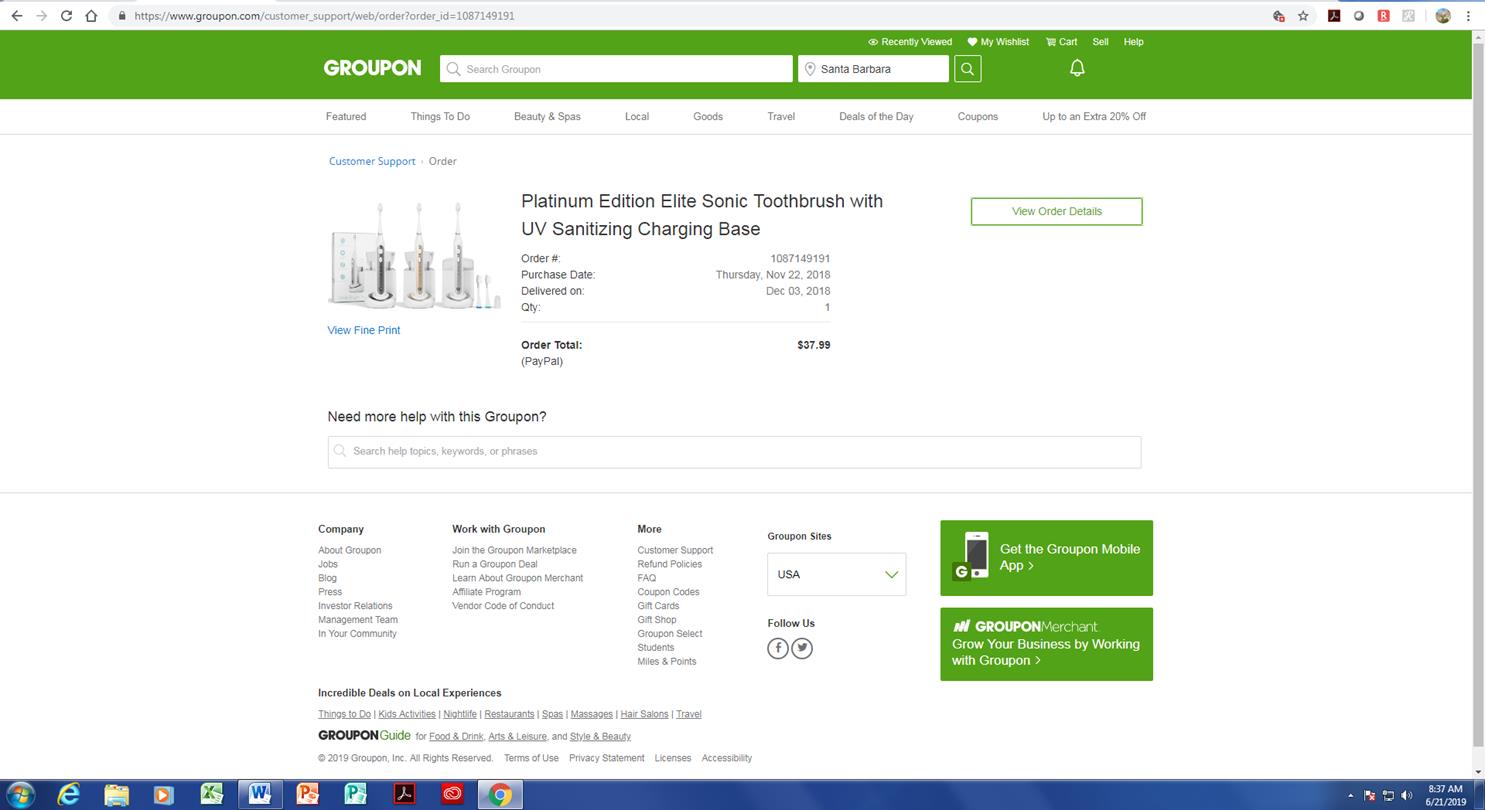Open Up to an Extra 20% Off
The image size is (1485, 810).
tap(1094, 117)
